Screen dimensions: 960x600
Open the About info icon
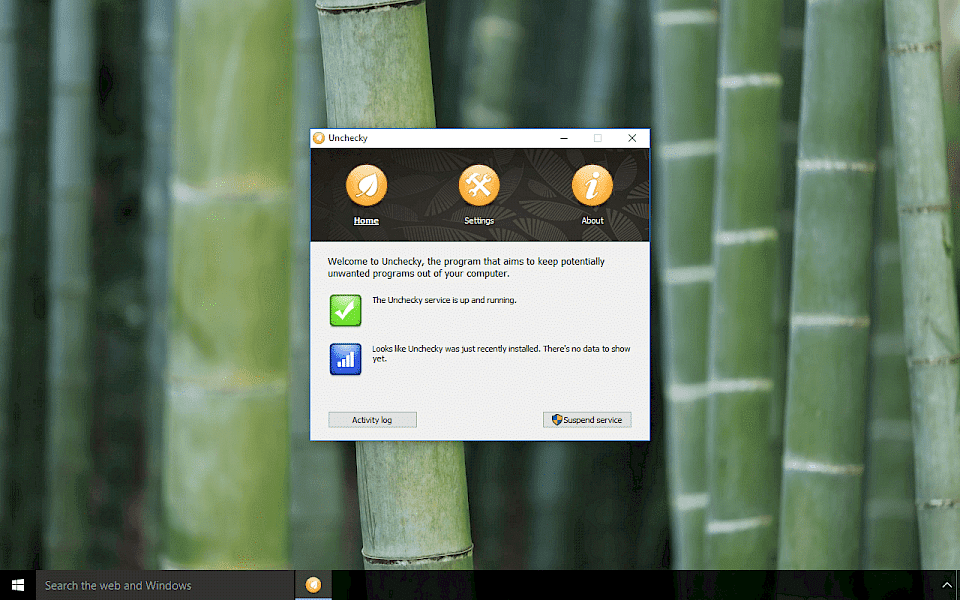coord(592,185)
